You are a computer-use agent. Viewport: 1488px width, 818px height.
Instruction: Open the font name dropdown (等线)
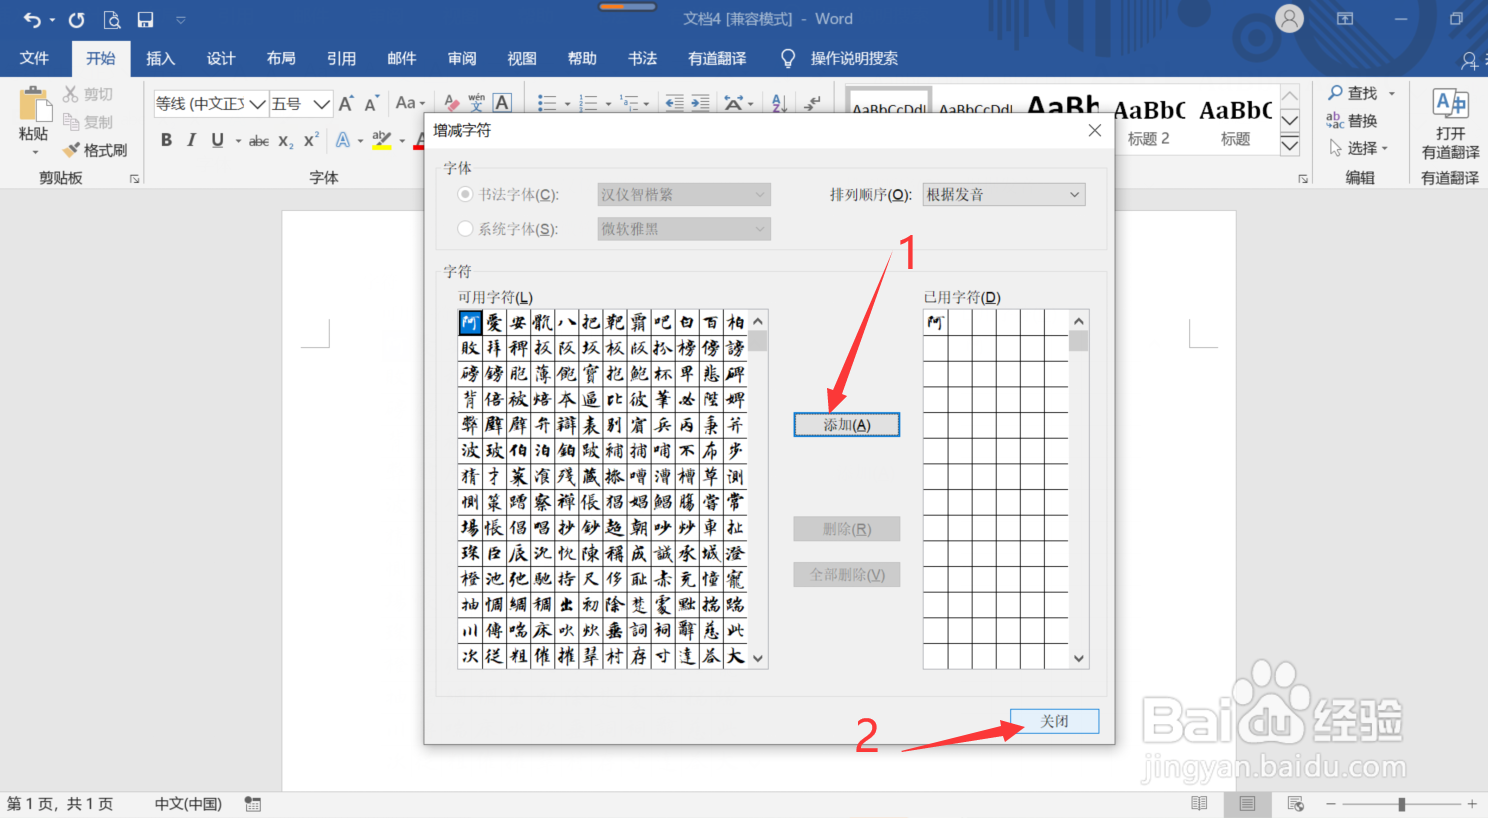click(x=258, y=104)
